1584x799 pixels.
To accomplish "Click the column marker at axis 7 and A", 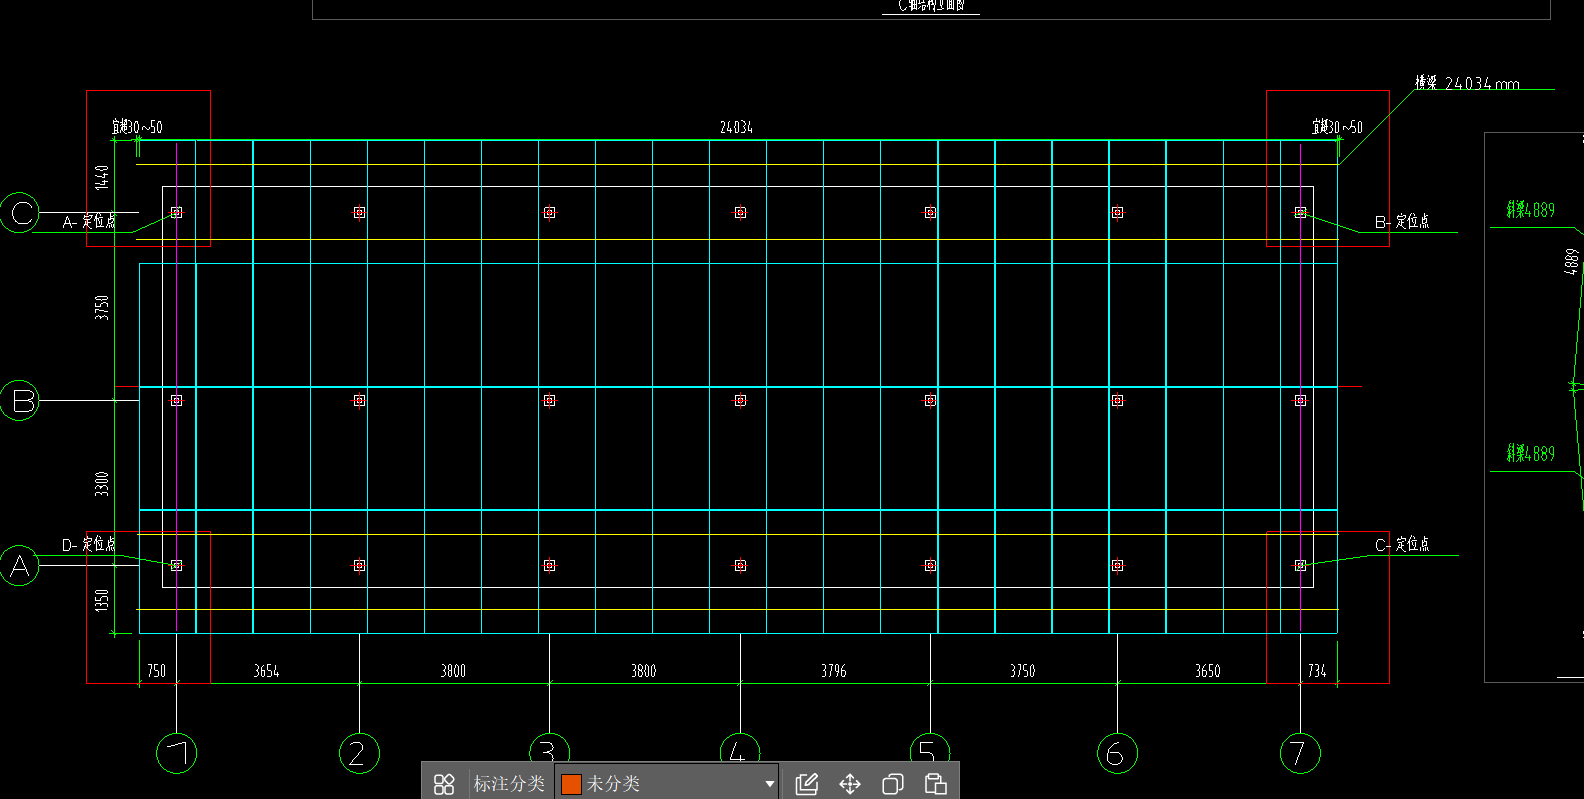I will click(1300, 566).
